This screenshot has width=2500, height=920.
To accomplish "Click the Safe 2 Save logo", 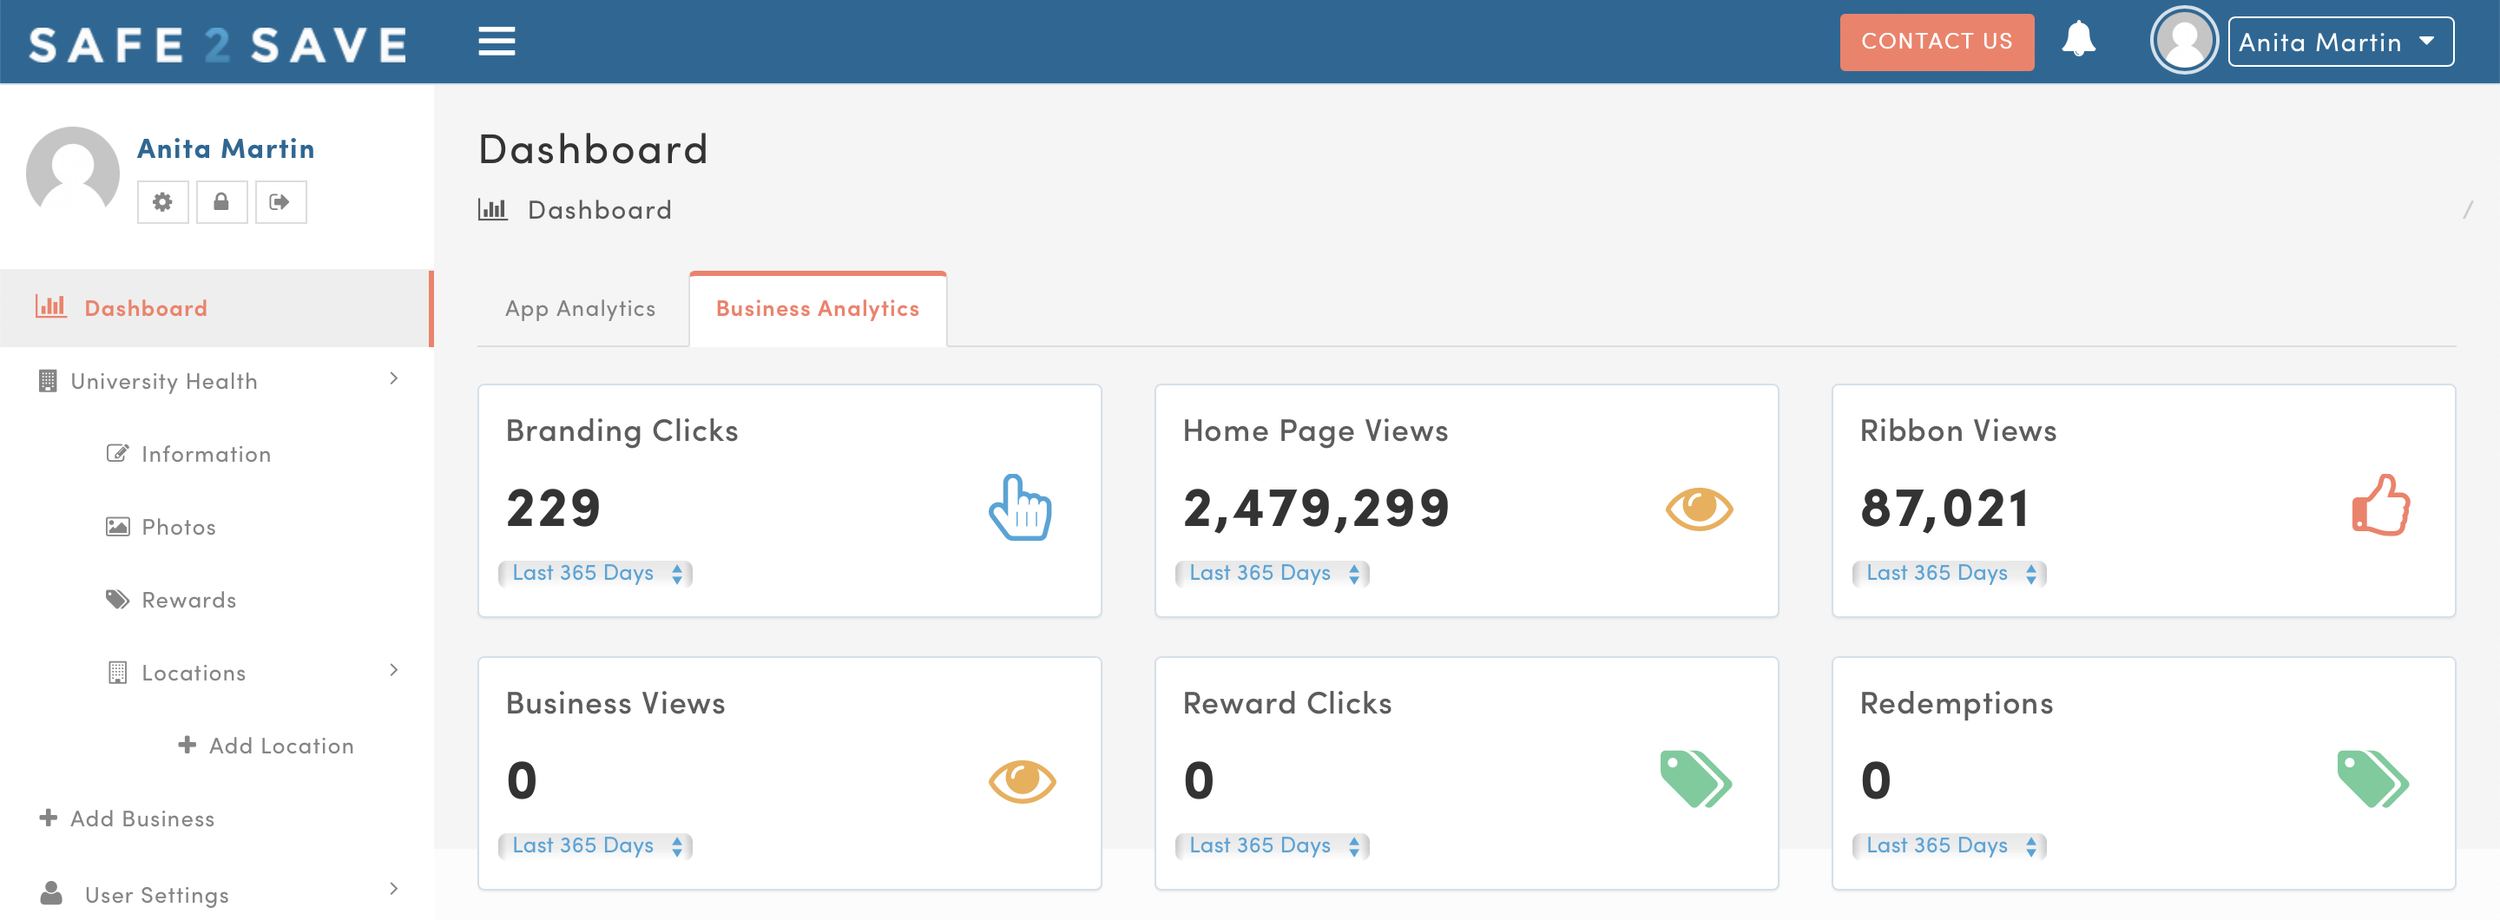I will pos(218,45).
